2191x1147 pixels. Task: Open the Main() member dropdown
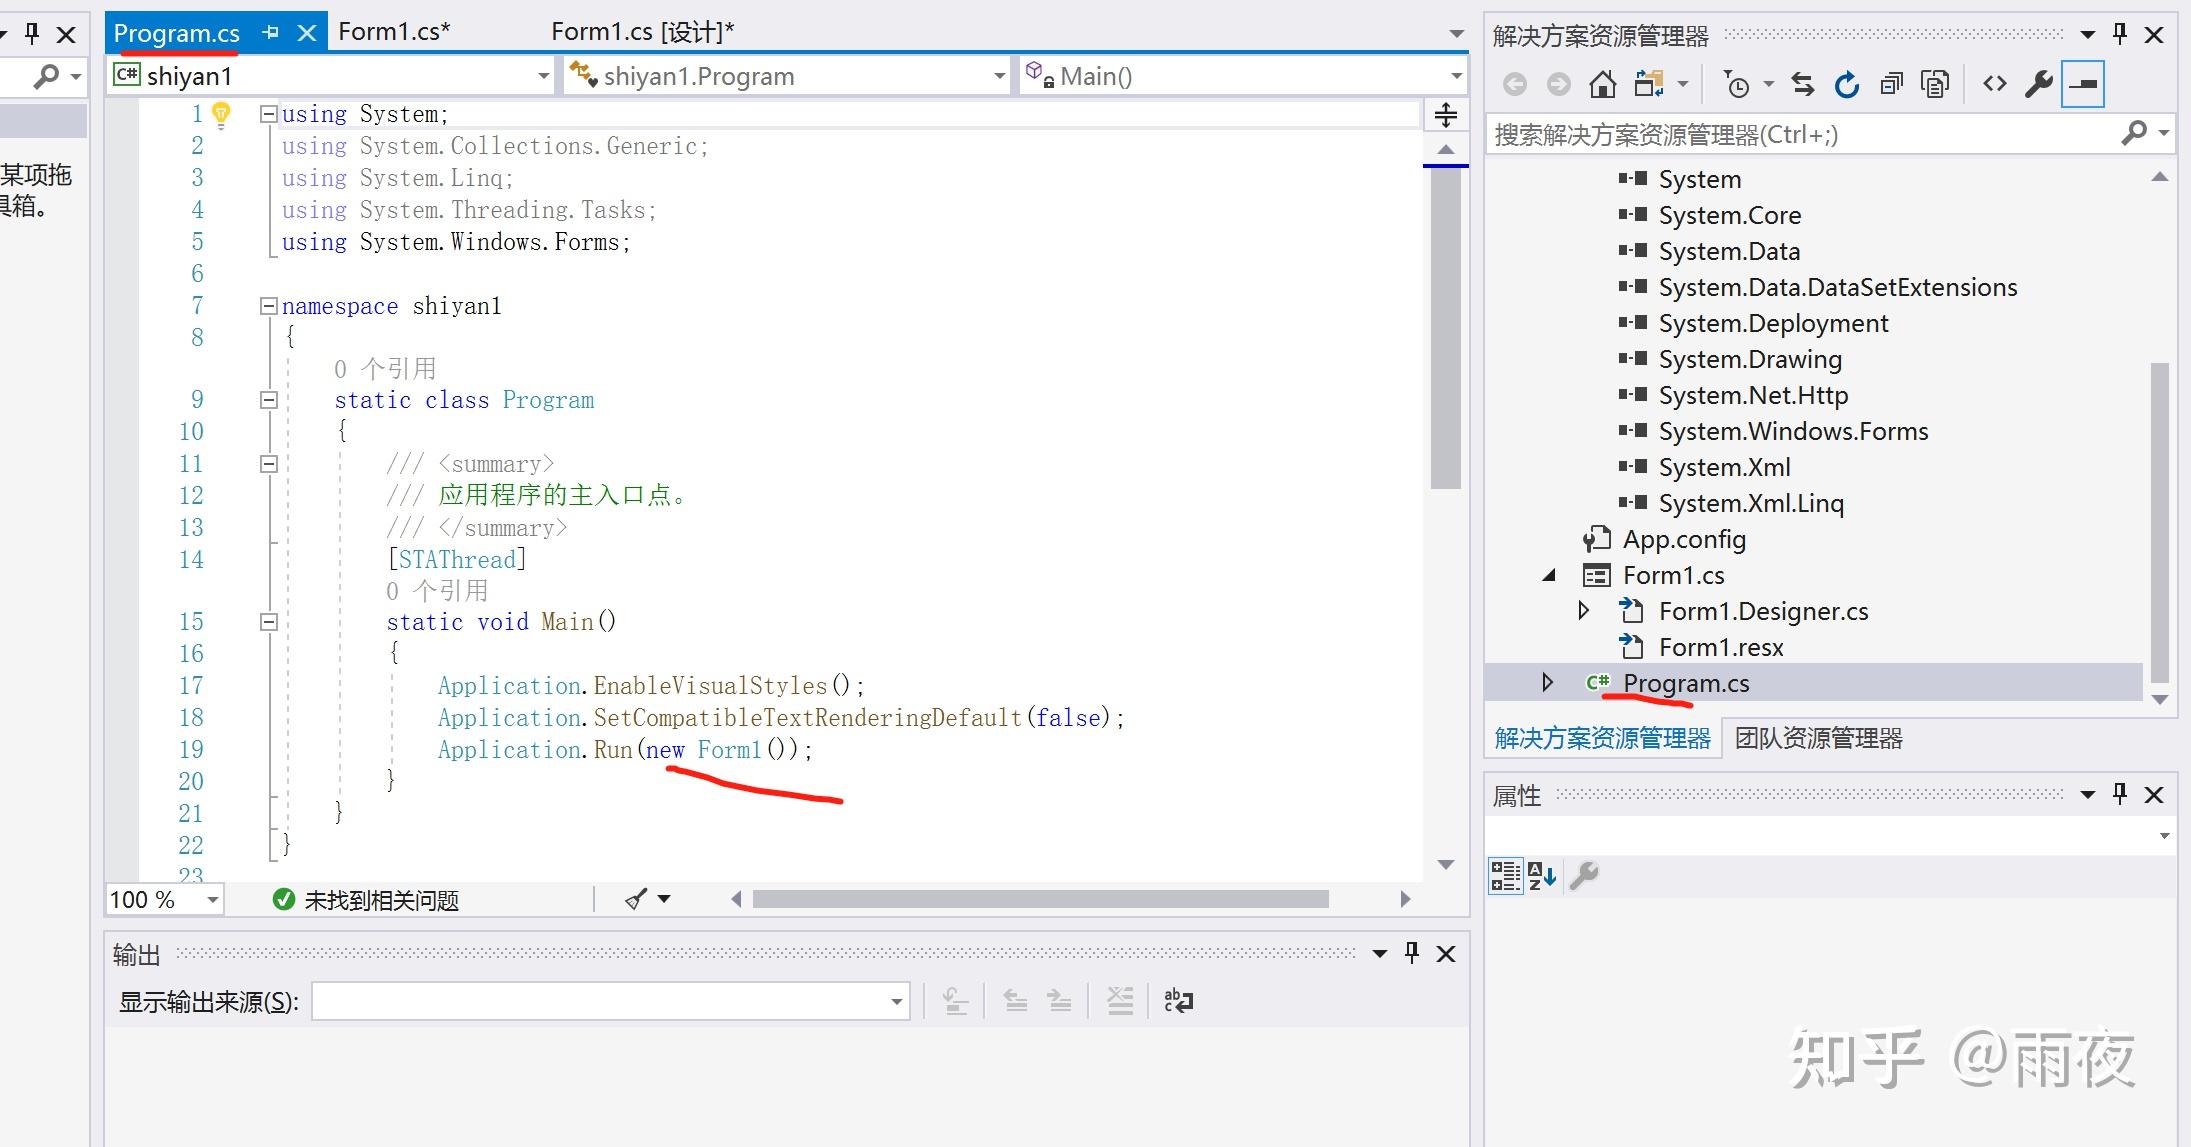1456,76
